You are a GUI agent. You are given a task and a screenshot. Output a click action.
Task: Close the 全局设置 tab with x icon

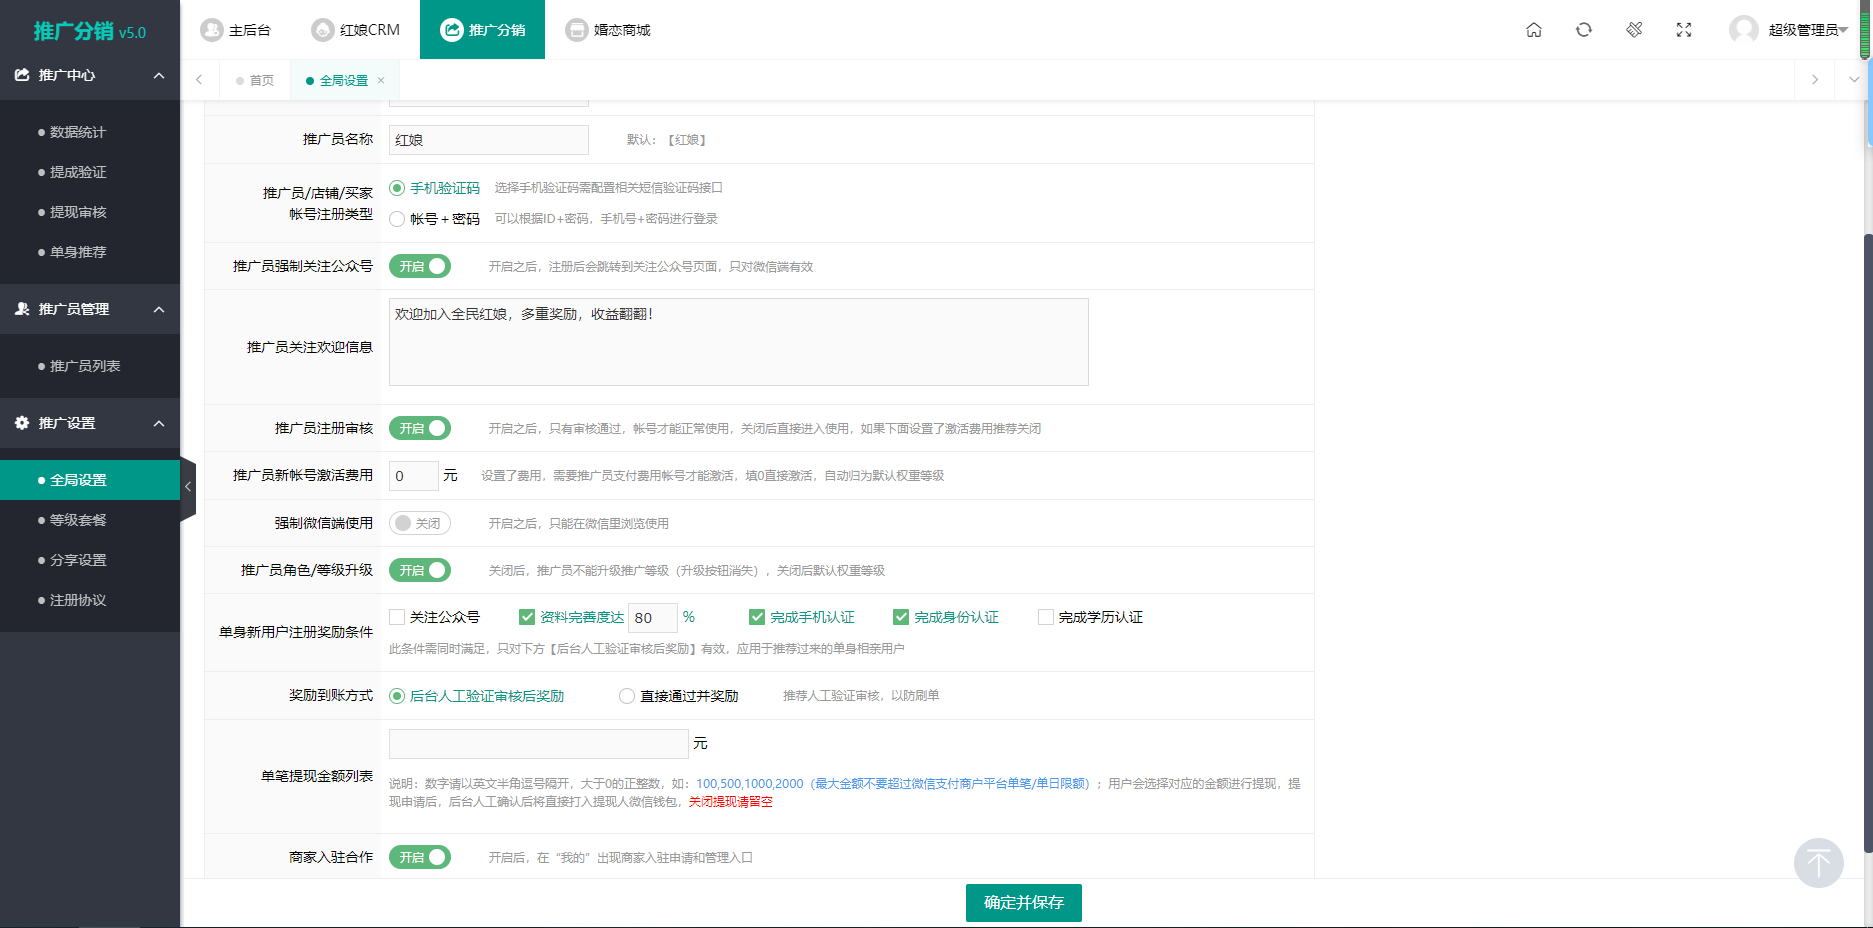coord(381,81)
